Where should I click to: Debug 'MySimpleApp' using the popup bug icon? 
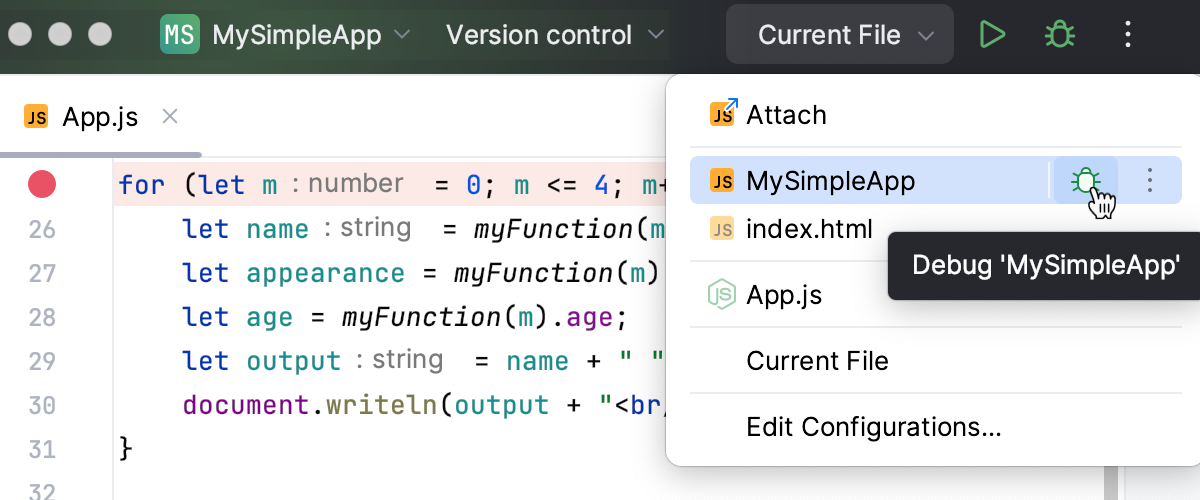click(x=1085, y=181)
